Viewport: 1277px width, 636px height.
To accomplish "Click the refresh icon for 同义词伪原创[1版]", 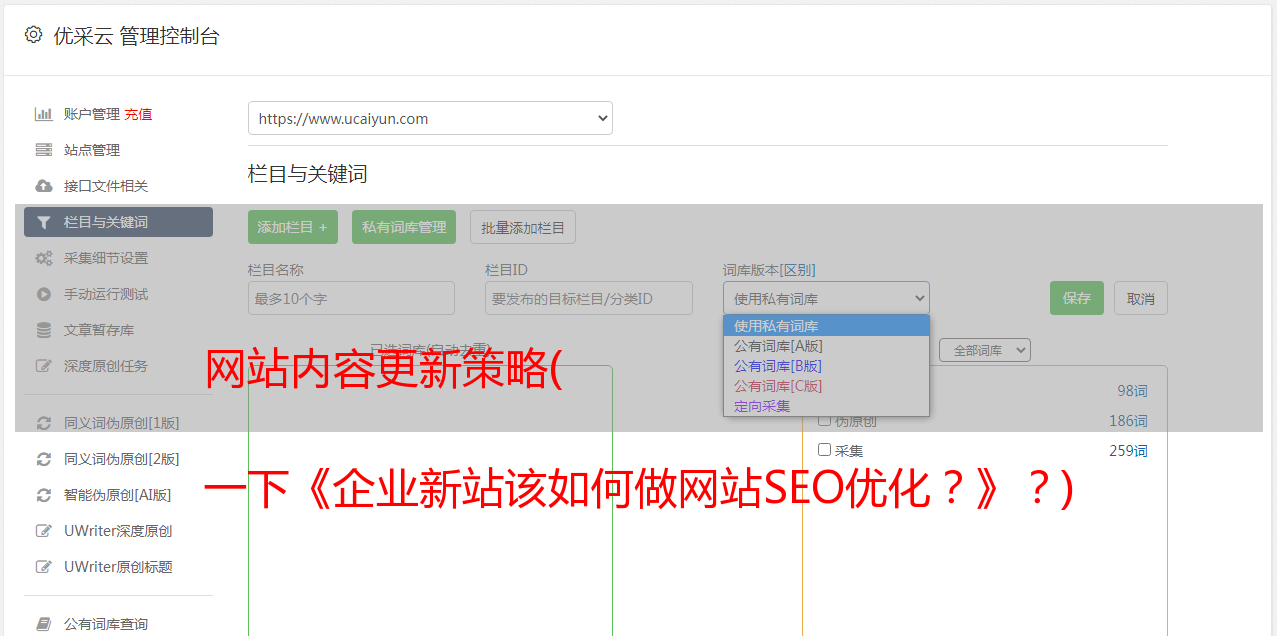I will coord(44,423).
